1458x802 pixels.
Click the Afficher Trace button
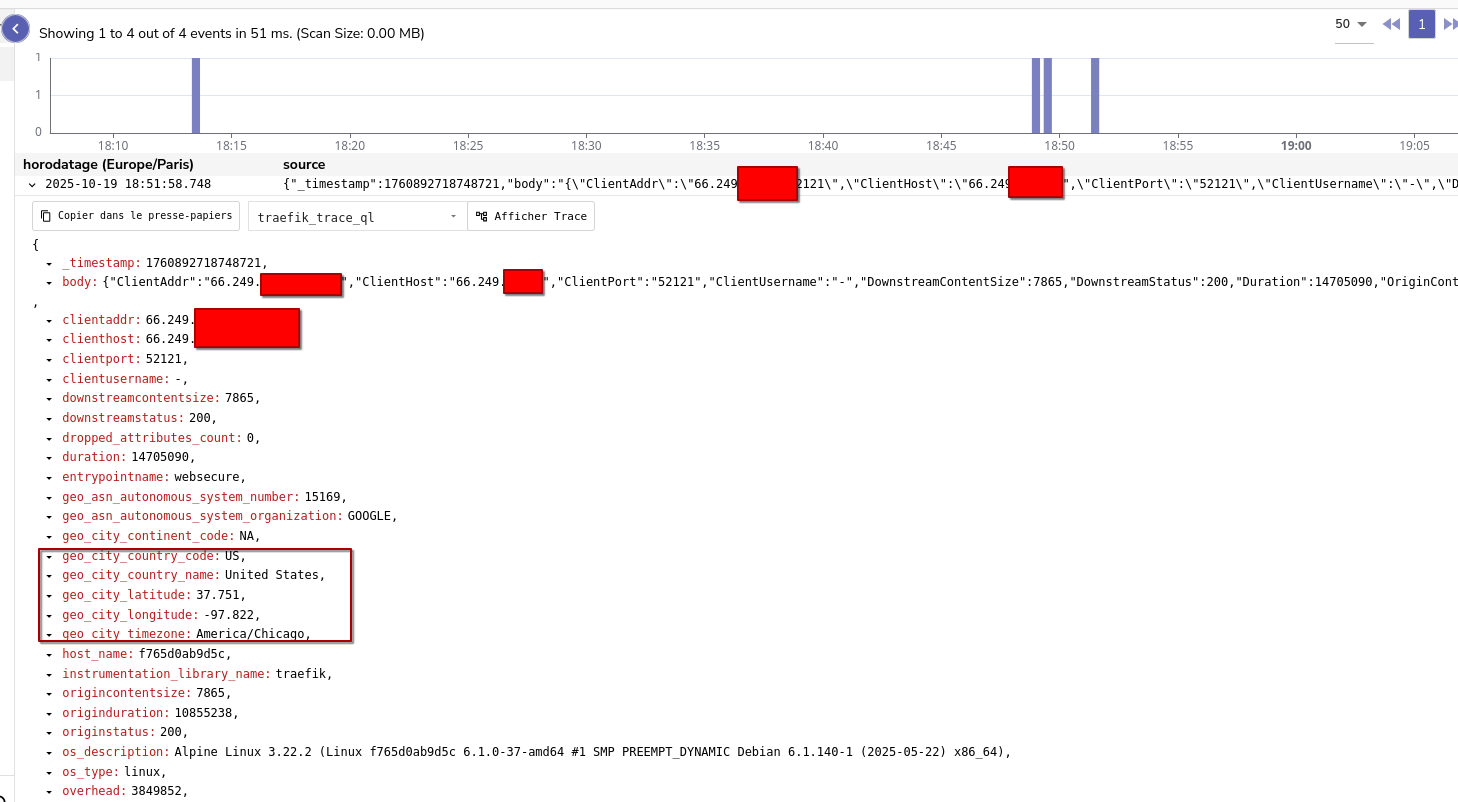tap(531, 217)
